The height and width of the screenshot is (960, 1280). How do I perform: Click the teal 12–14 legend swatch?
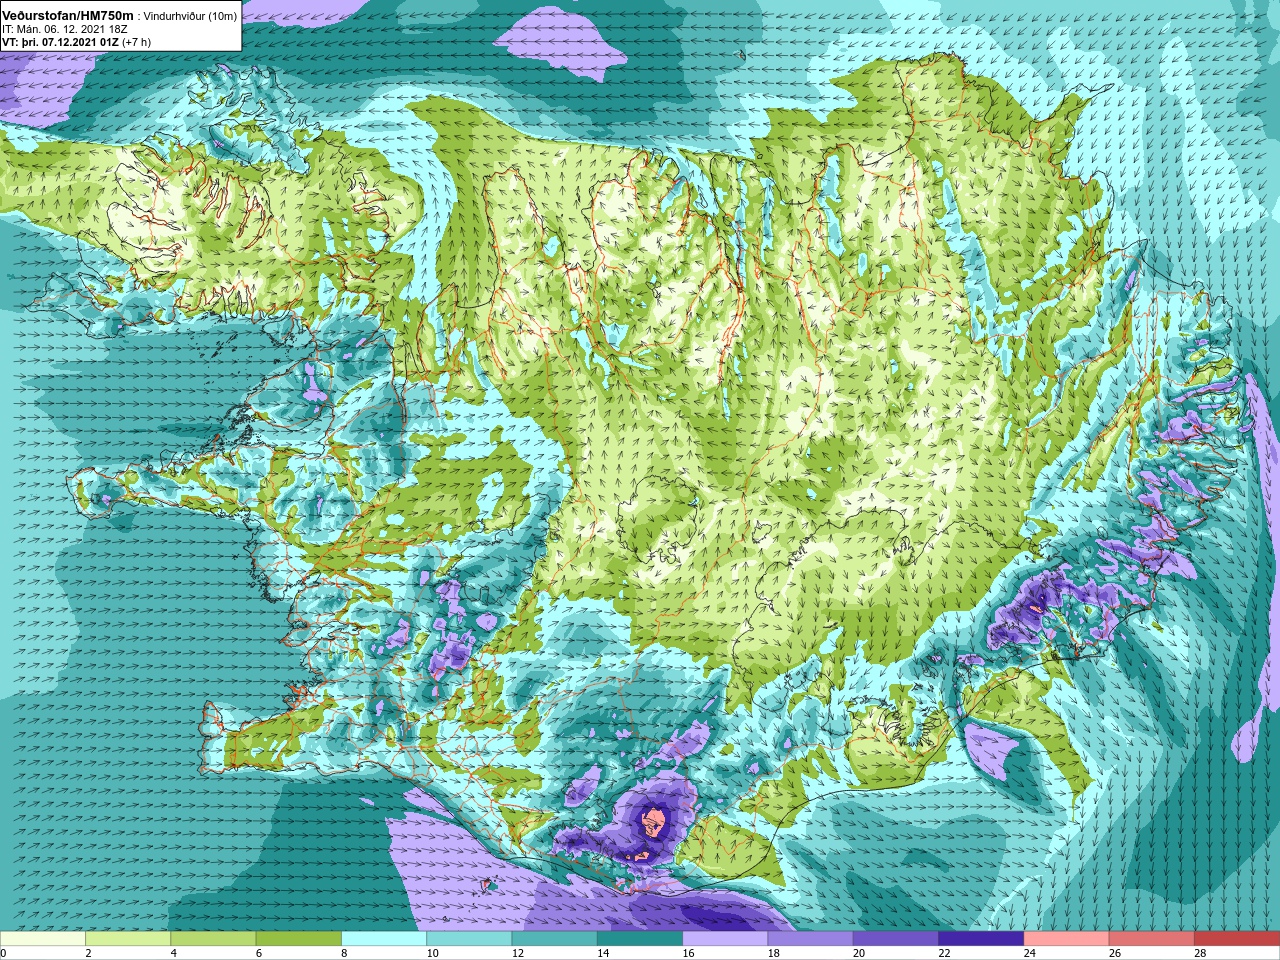pos(555,939)
